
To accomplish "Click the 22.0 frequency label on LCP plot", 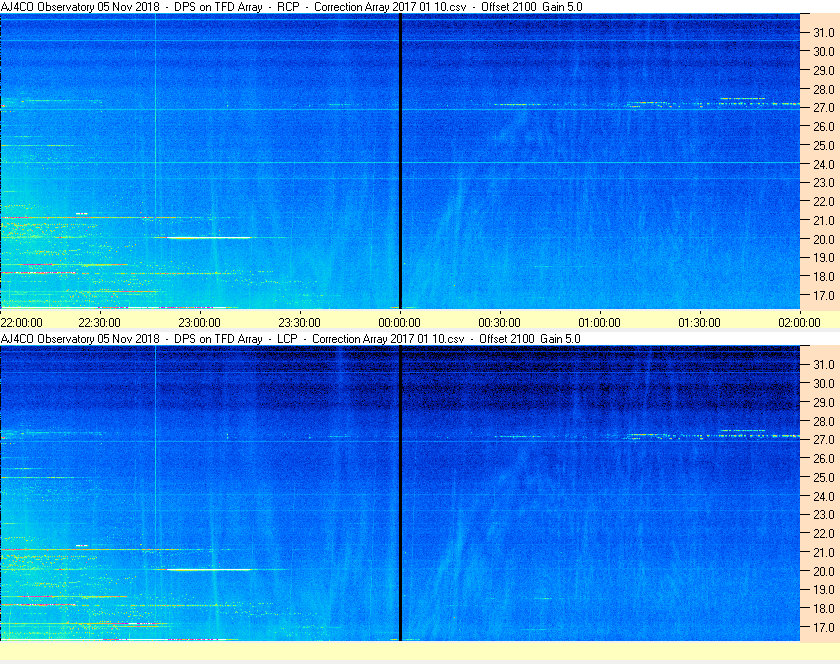I will [824, 534].
